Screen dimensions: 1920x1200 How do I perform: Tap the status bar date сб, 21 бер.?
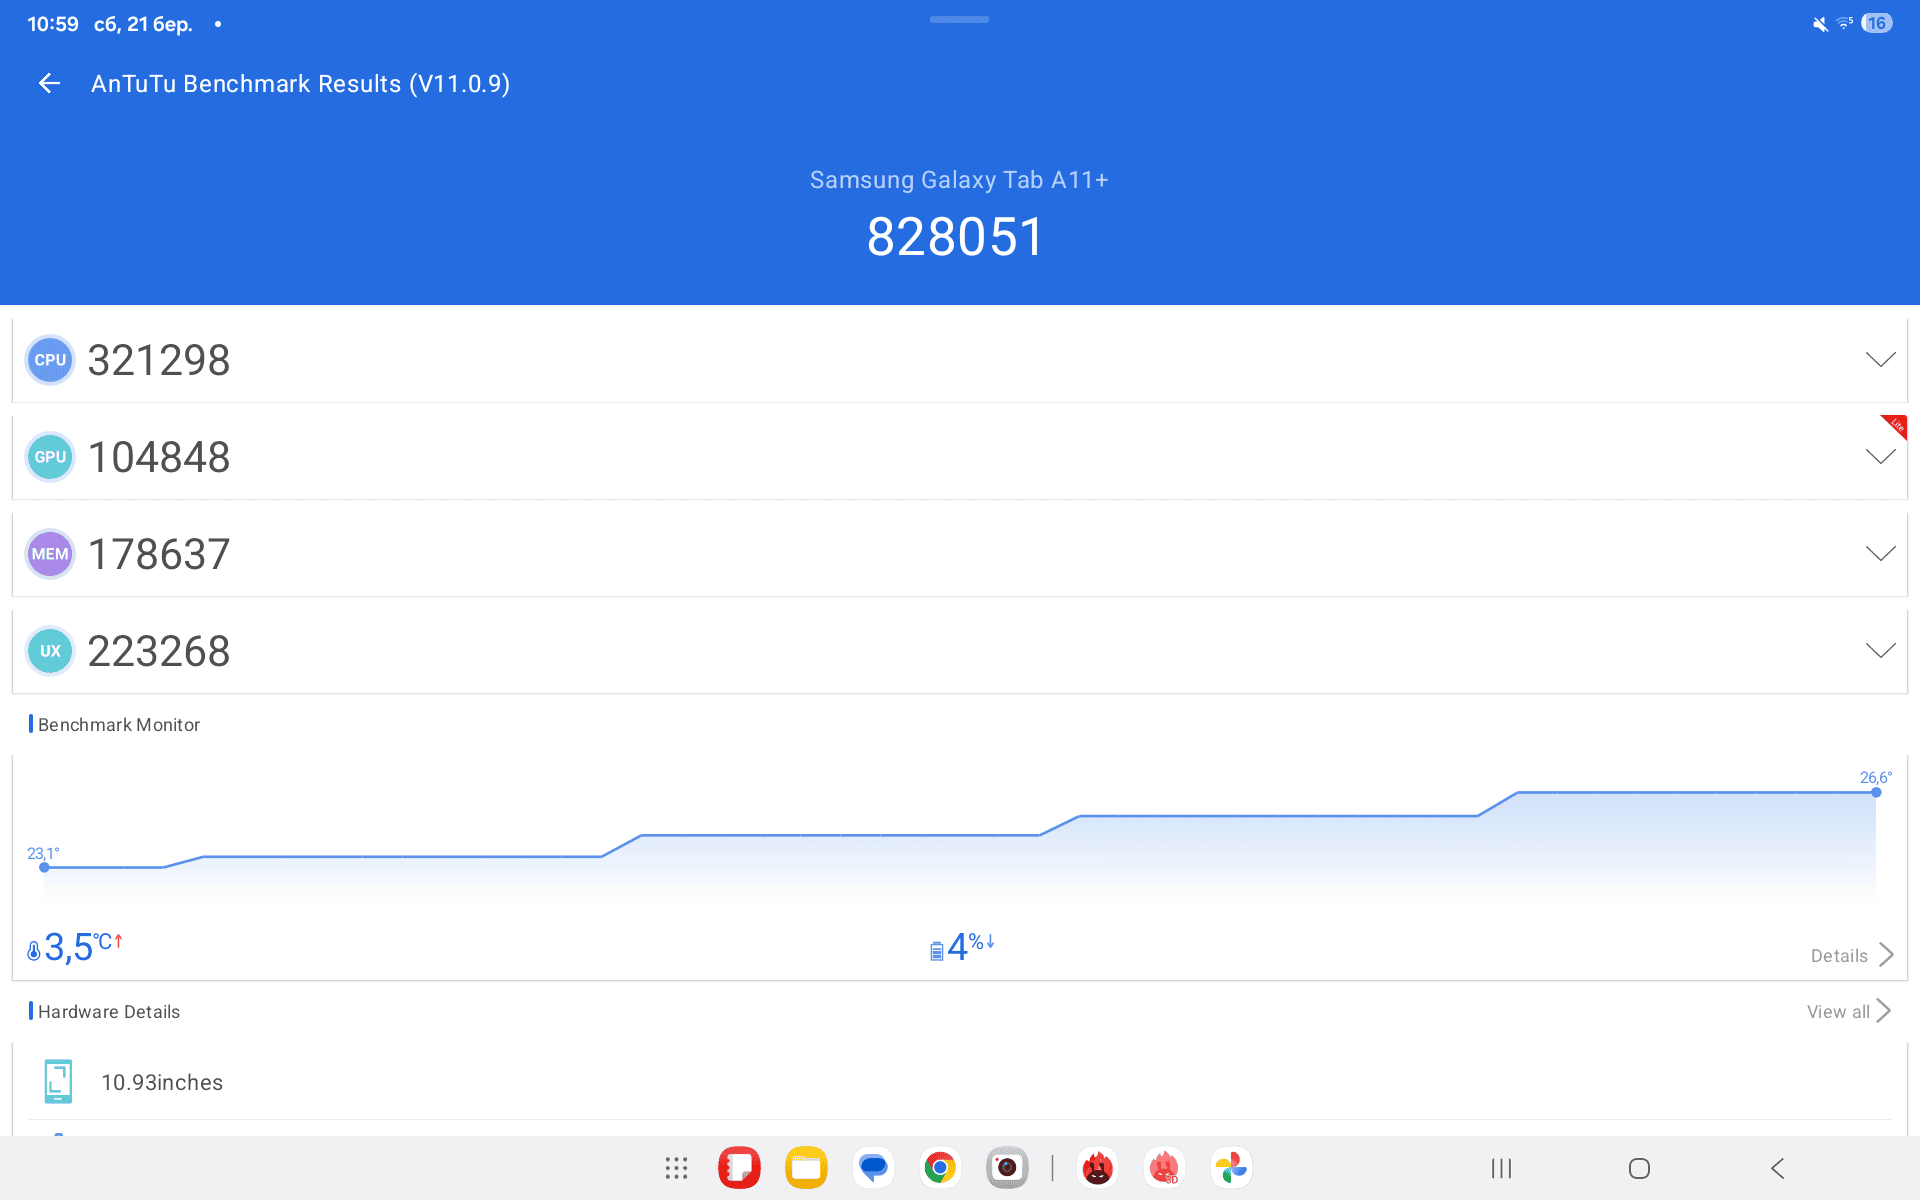[143, 24]
